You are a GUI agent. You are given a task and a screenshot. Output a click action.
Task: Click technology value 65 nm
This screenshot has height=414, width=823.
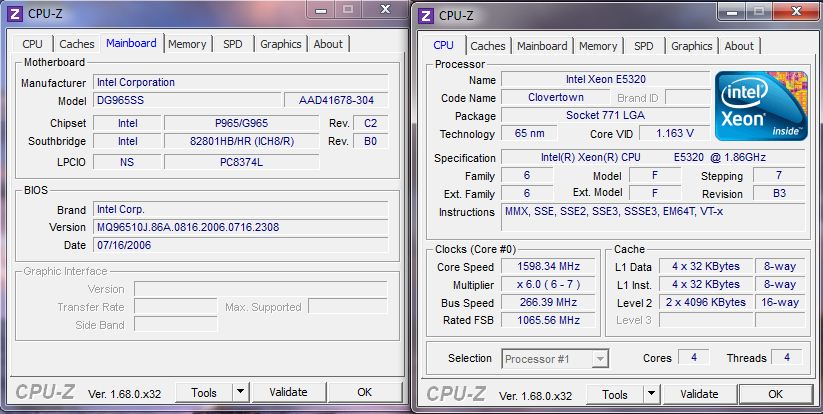tap(529, 133)
